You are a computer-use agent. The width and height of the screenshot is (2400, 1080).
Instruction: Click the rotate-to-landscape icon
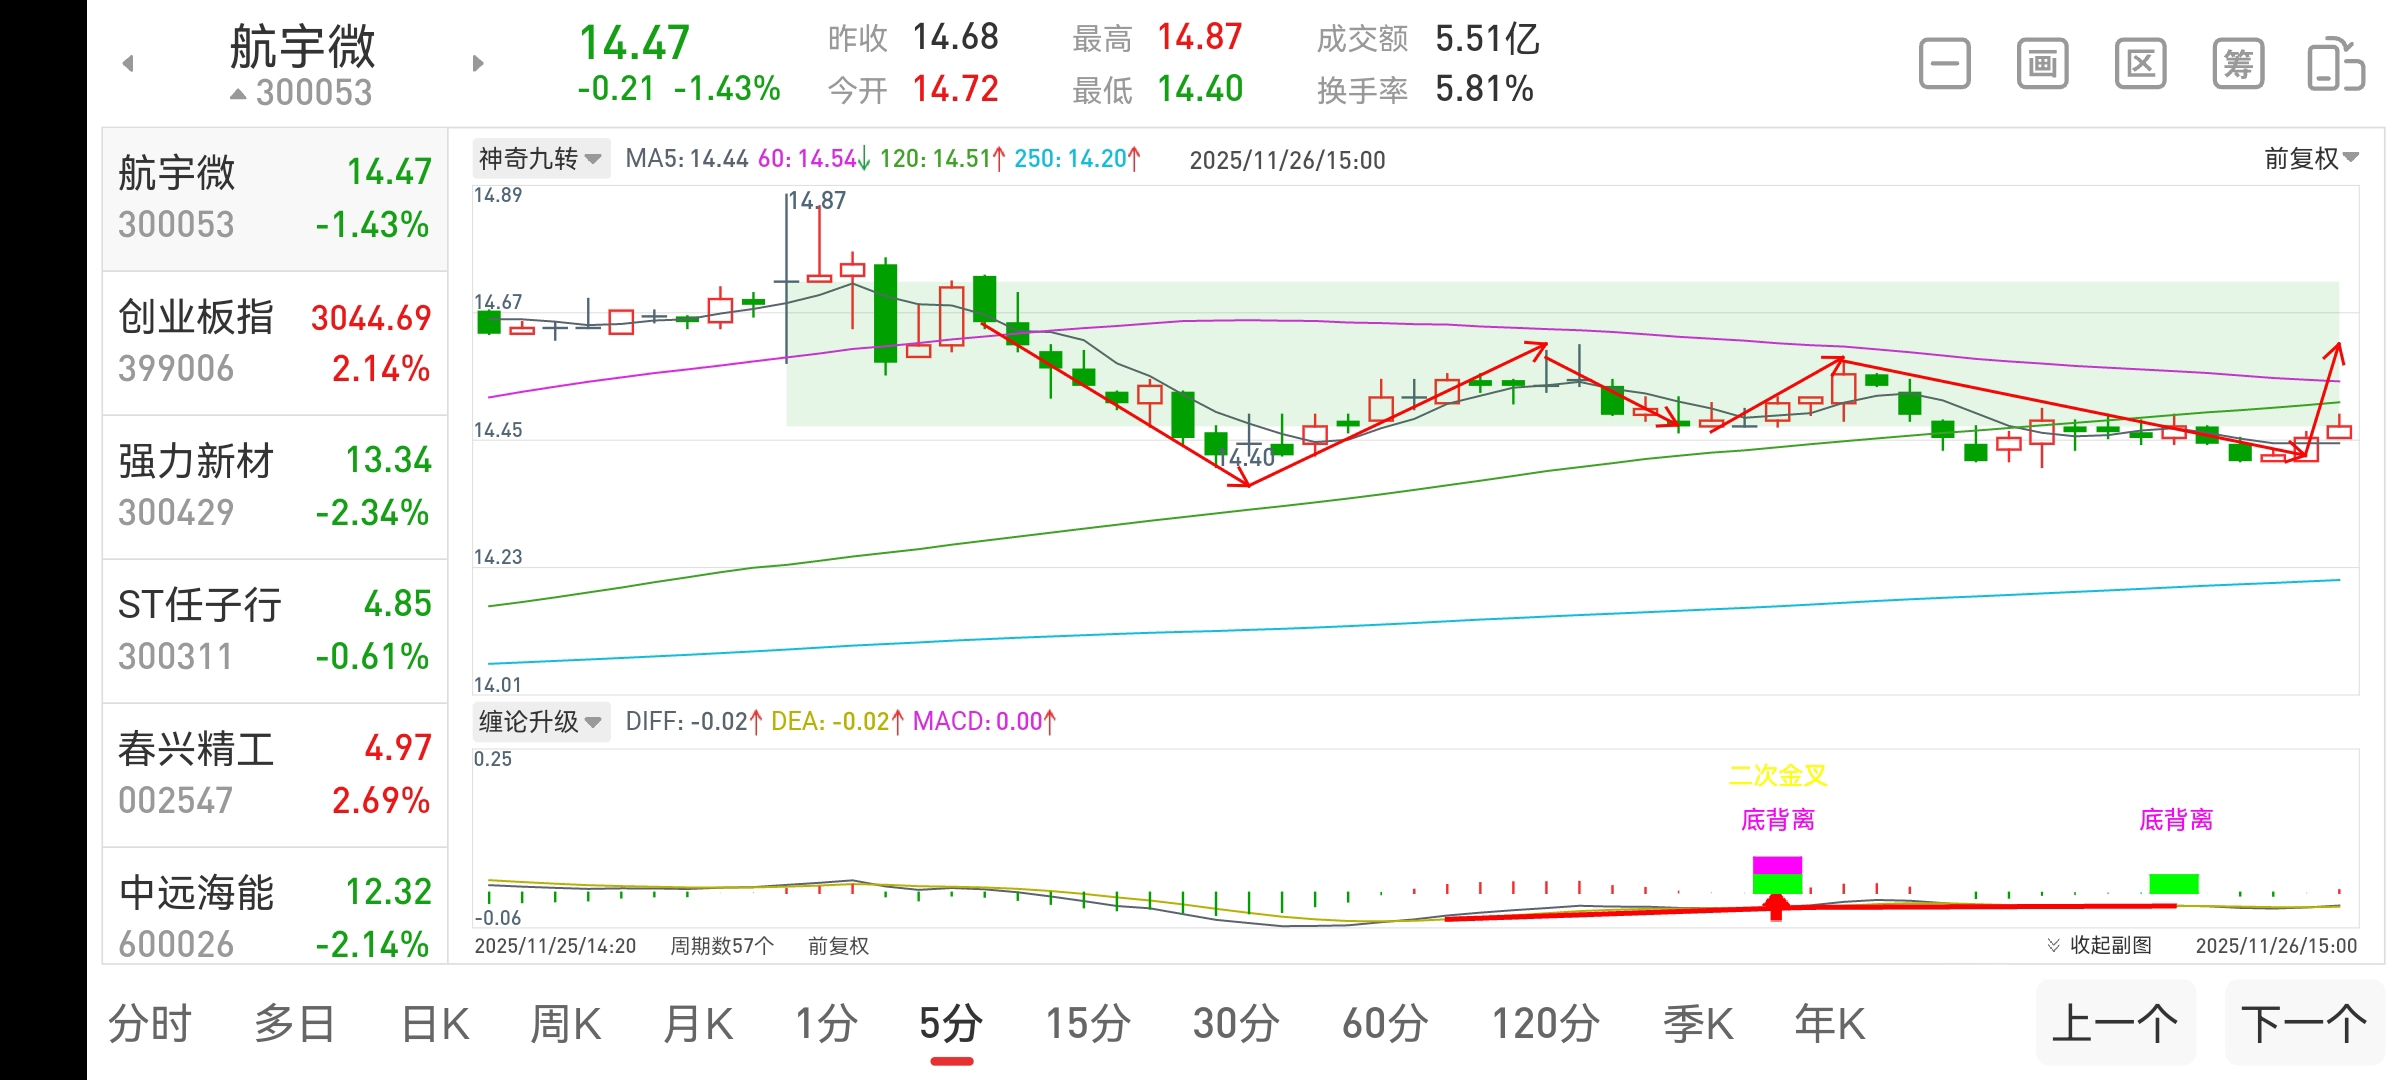click(x=2335, y=62)
